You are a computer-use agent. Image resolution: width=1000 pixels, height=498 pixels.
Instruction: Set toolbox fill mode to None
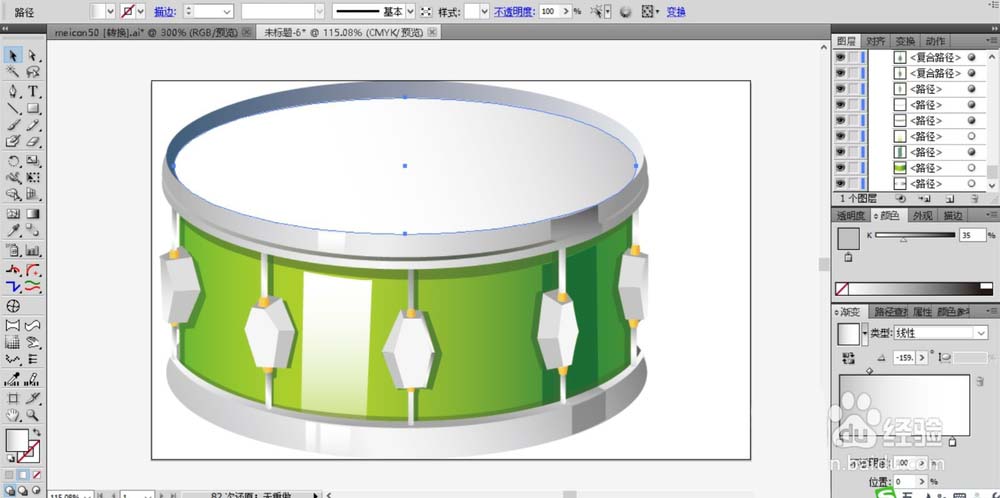[x=37, y=475]
